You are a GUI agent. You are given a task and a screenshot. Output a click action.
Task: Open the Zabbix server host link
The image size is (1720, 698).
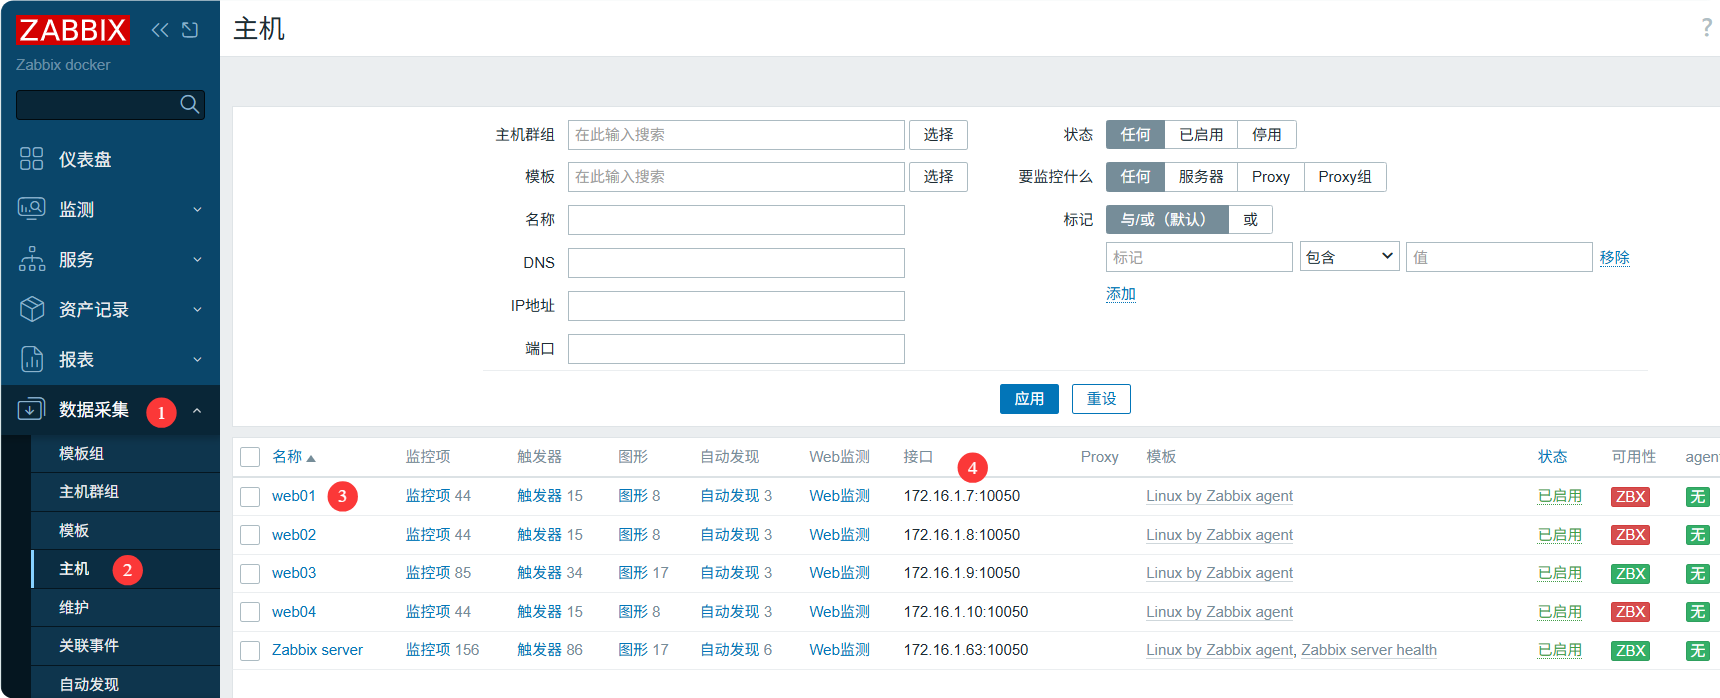[317, 650]
